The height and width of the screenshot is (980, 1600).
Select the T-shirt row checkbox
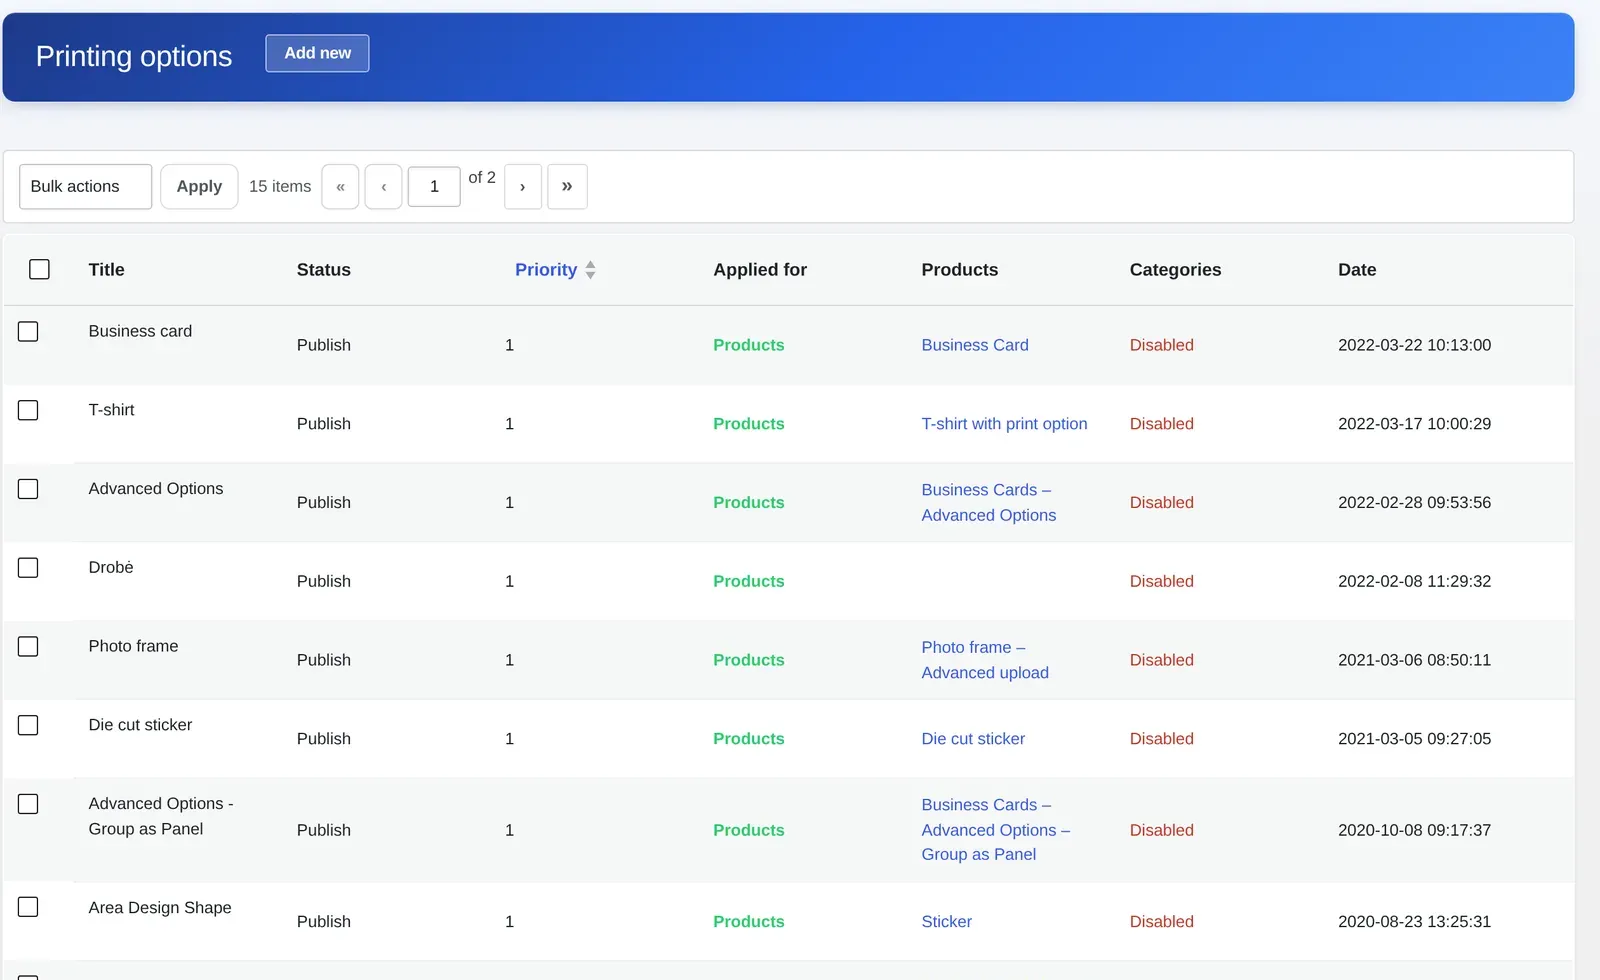pyautogui.click(x=28, y=410)
